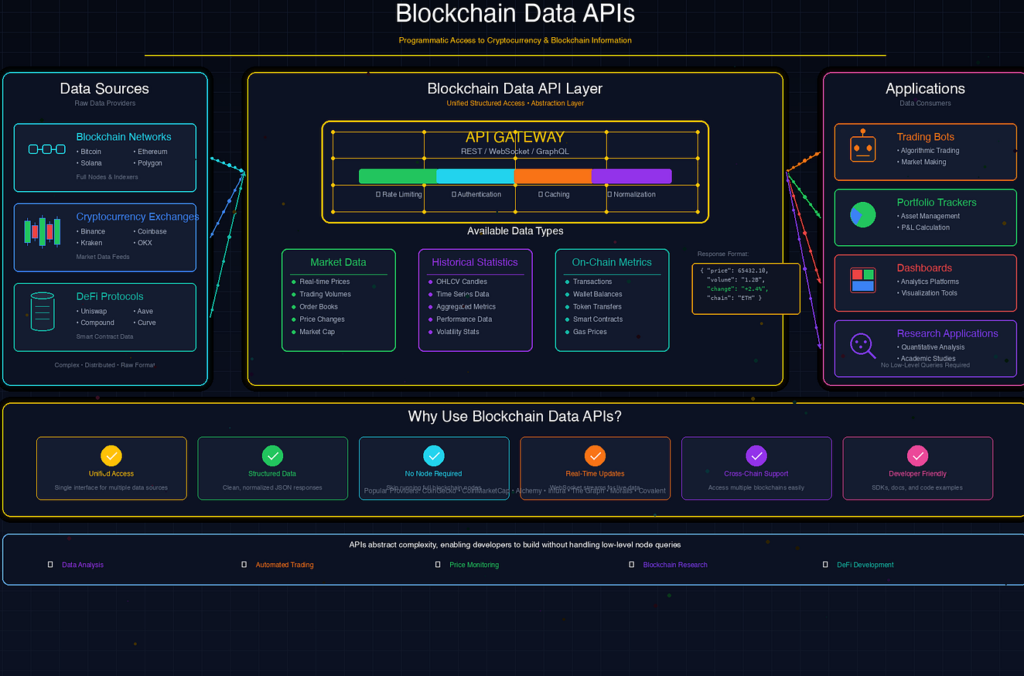This screenshot has height=676, width=1024.
Task: Click the square icon beside Blockchain Research
Action: (632, 564)
